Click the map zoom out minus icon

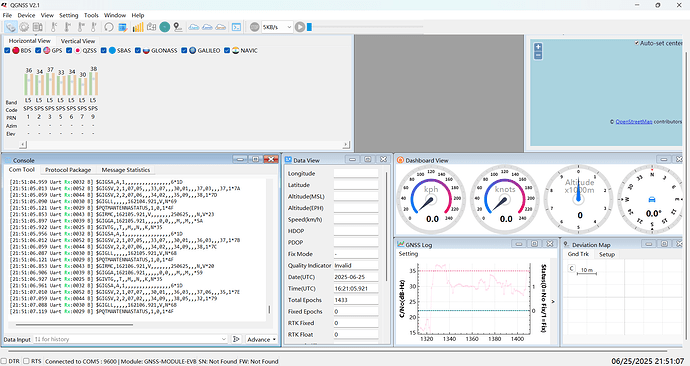538,55
